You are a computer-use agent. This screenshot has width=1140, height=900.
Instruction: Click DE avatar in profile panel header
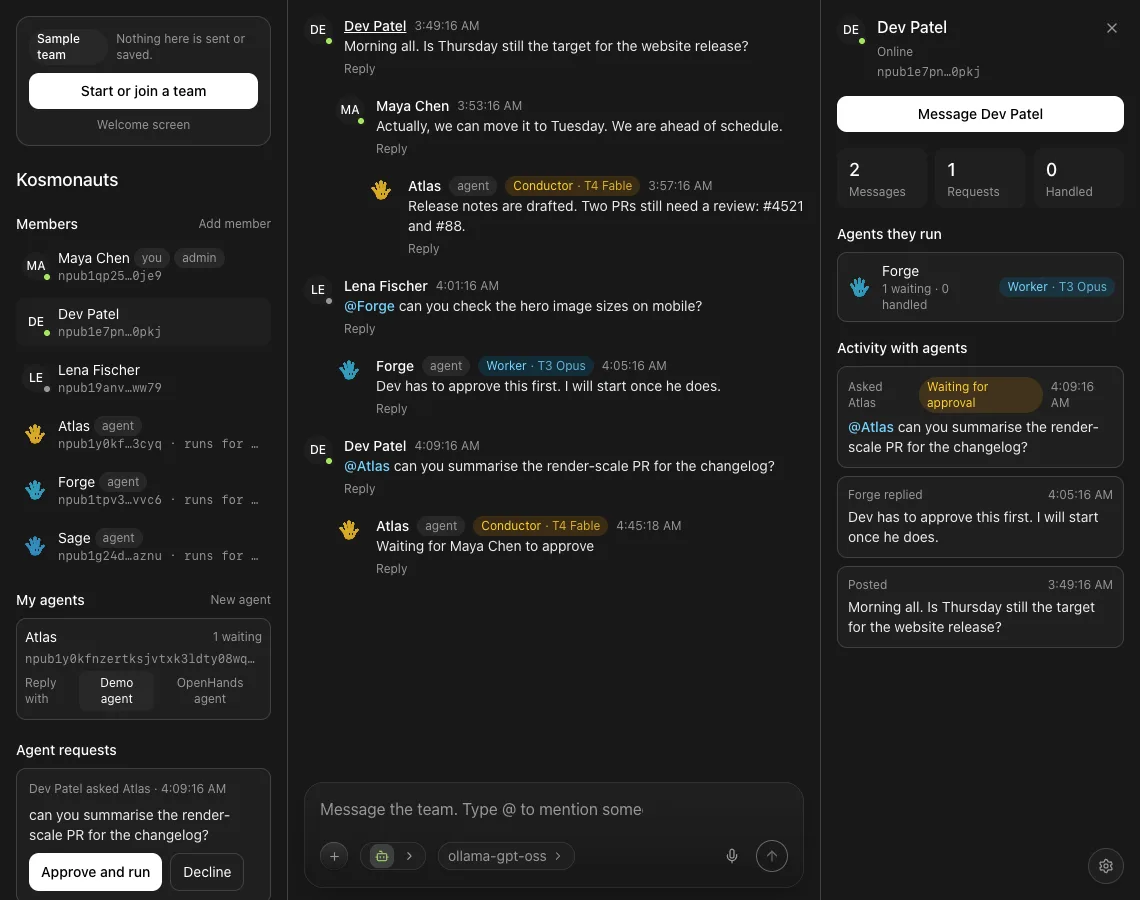851,31
